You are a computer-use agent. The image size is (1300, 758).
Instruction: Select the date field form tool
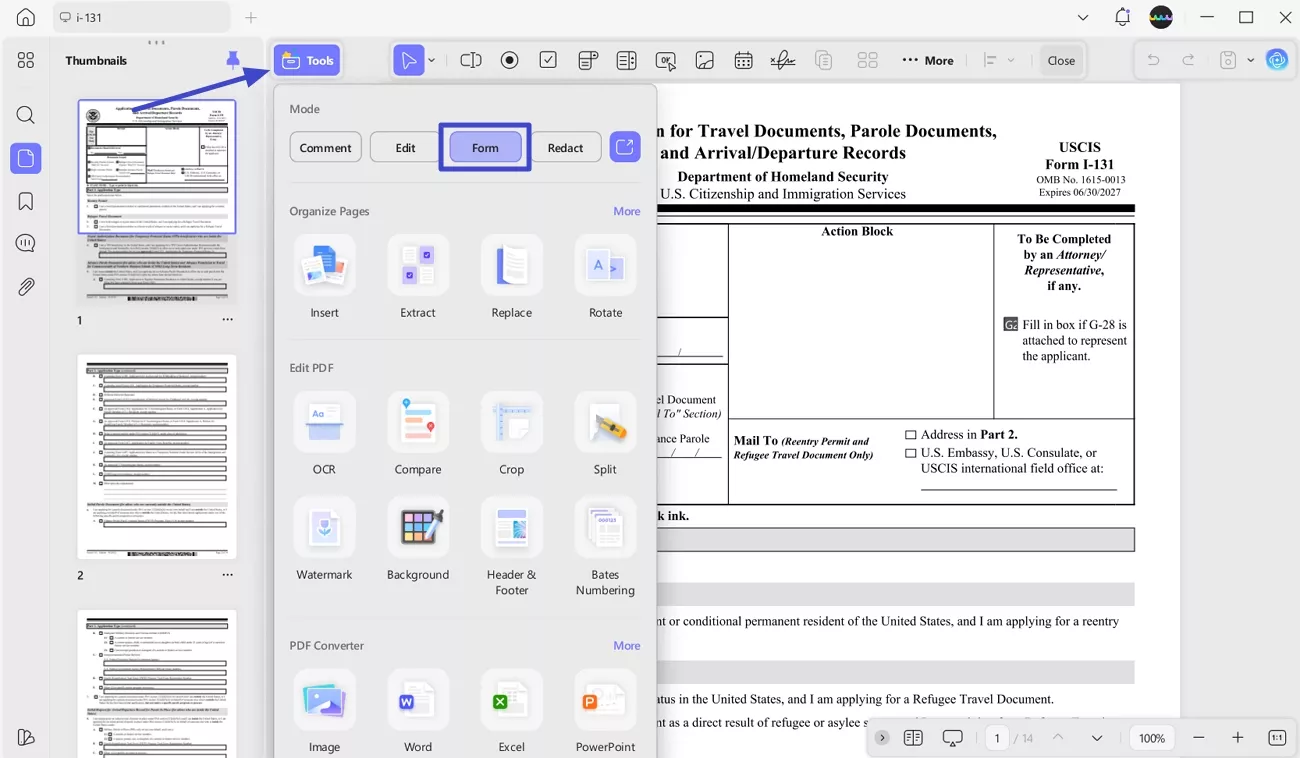(743, 59)
